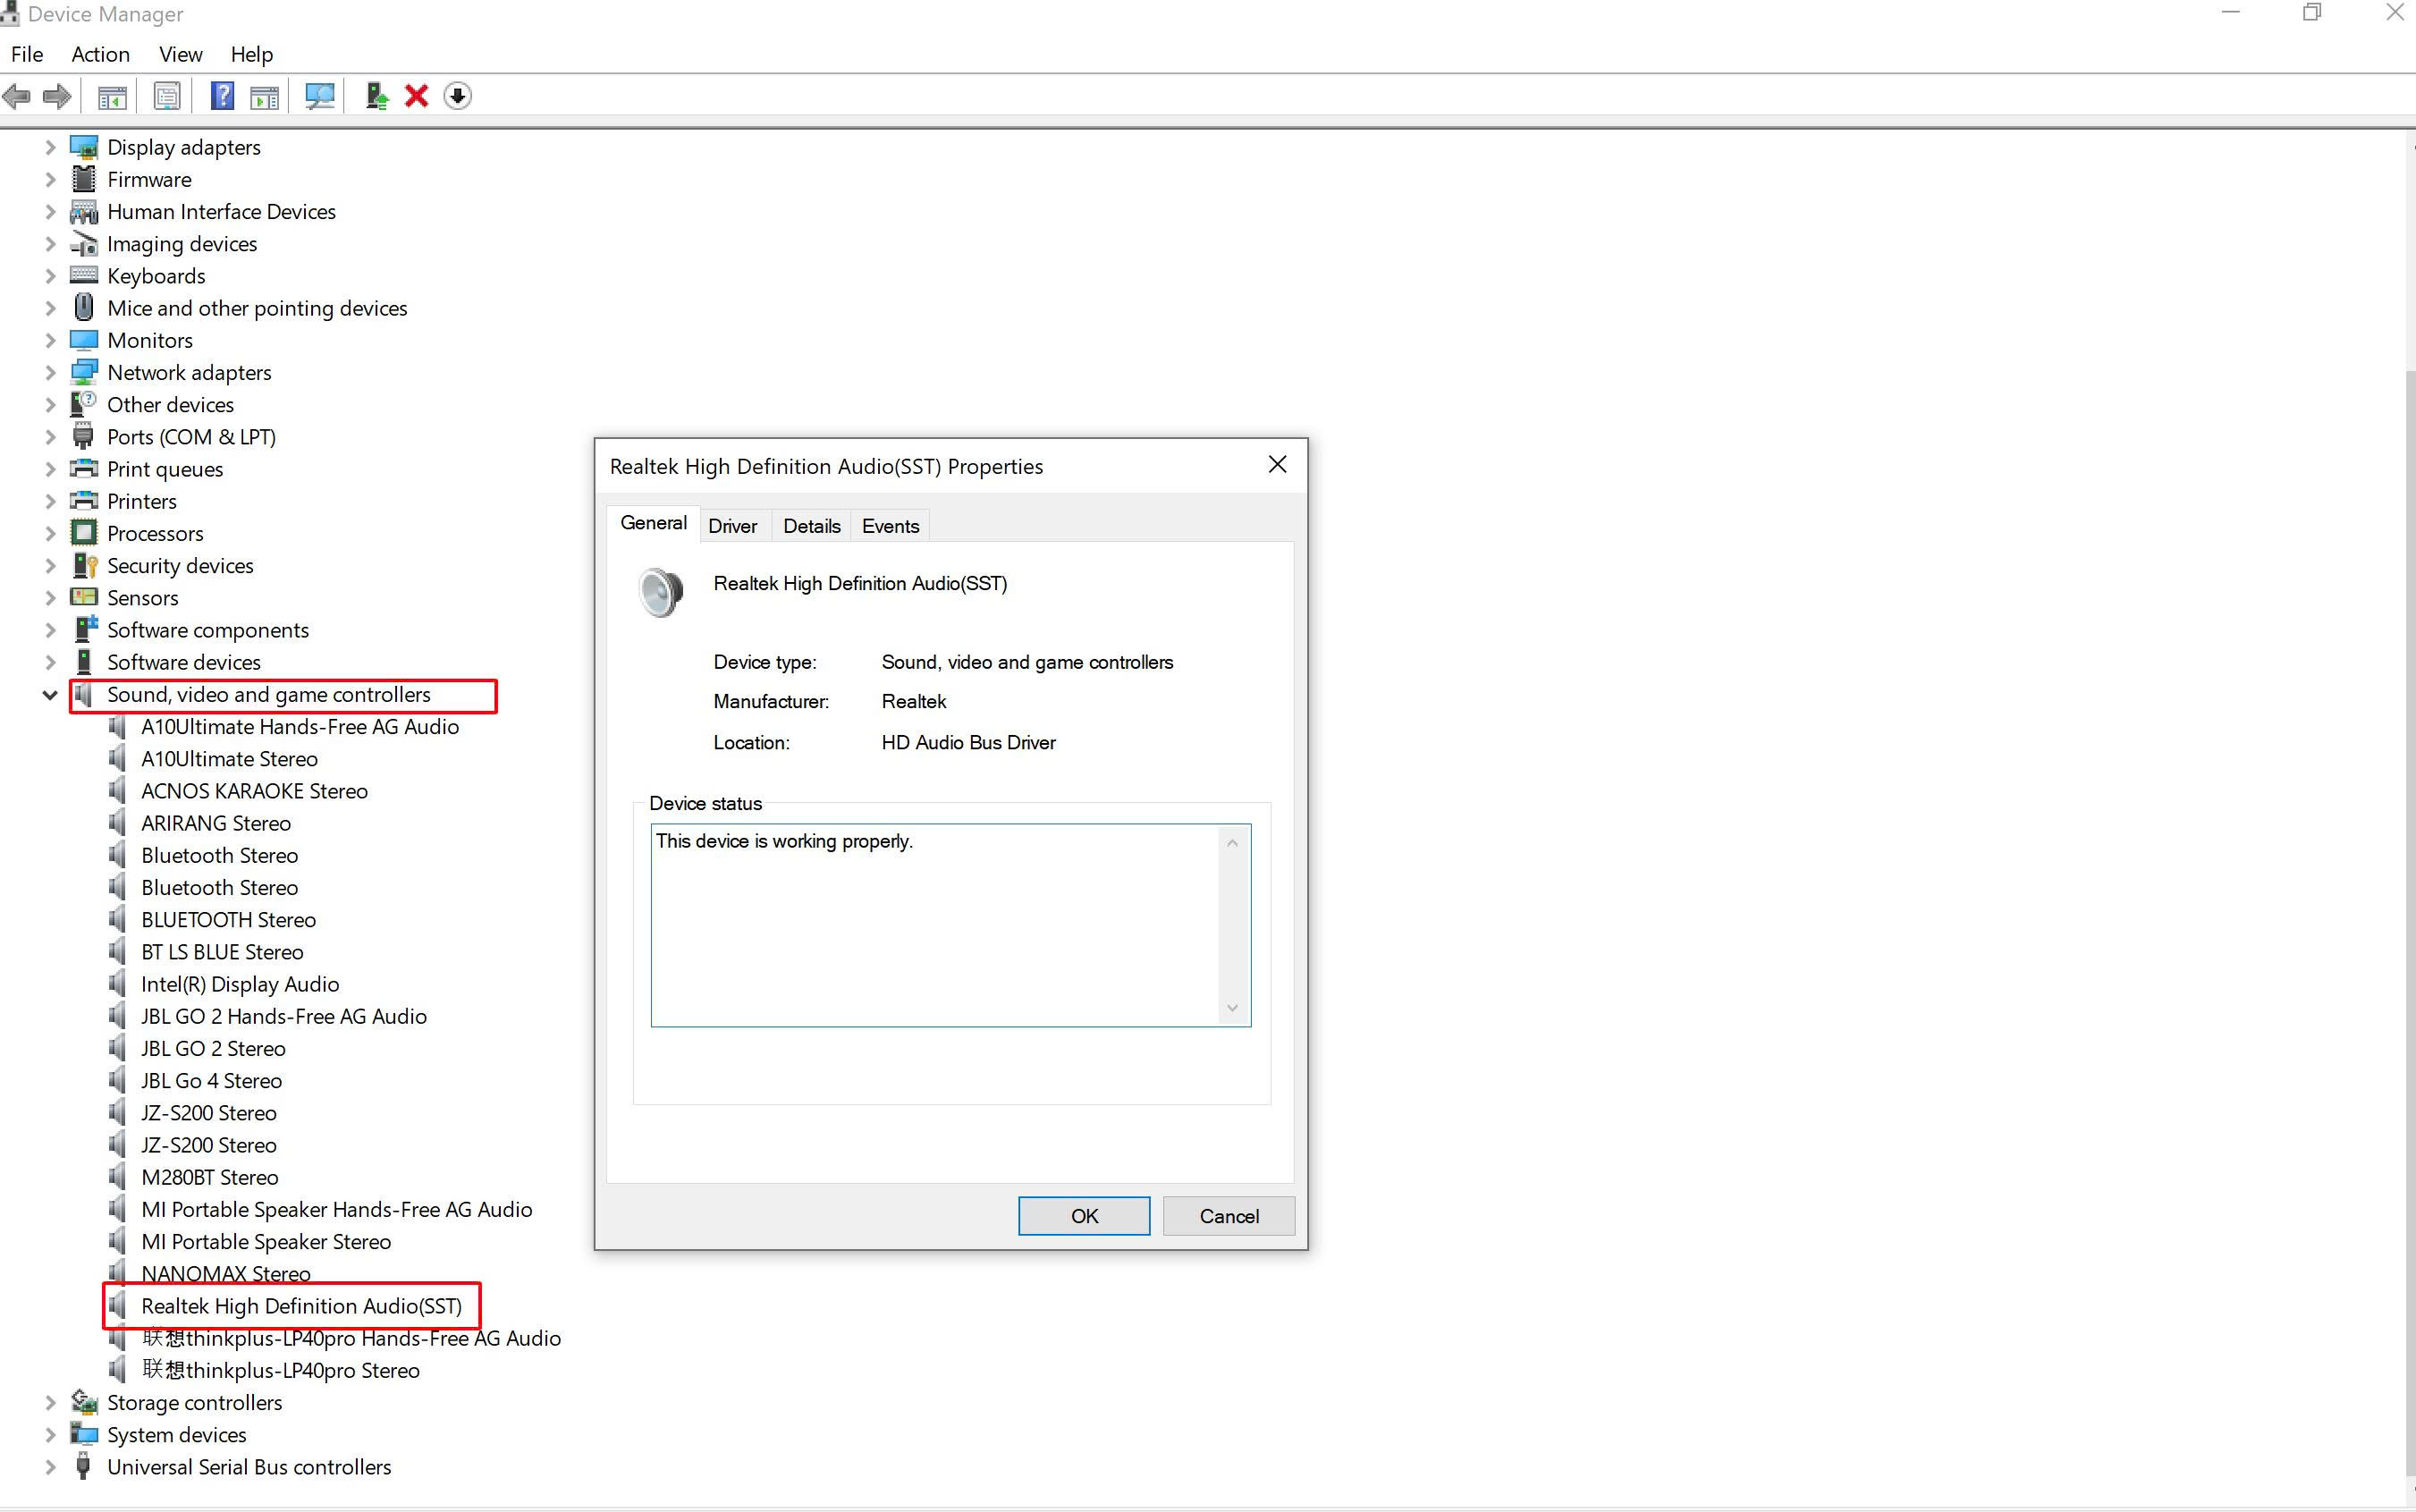Open Properties from the toolbar icon
The height and width of the screenshot is (1512, 2416).
pyautogui.click(x=166, y=95)
